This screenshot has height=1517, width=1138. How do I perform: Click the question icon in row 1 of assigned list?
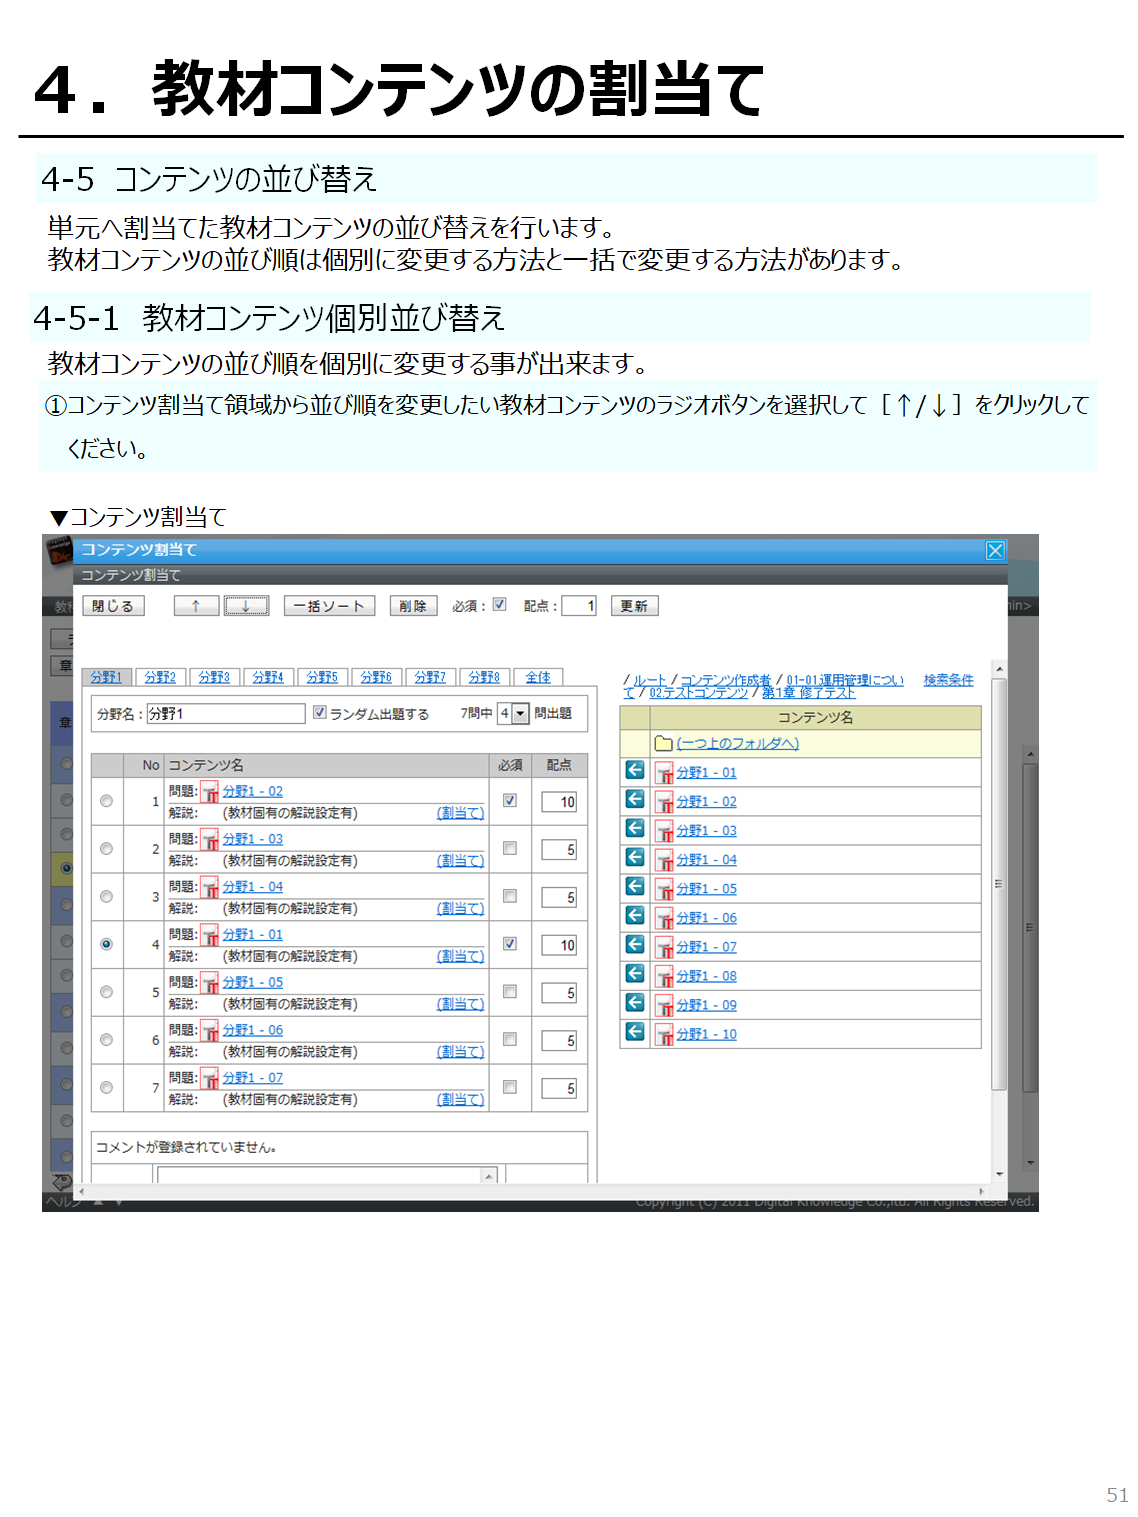tap(210, 792)
